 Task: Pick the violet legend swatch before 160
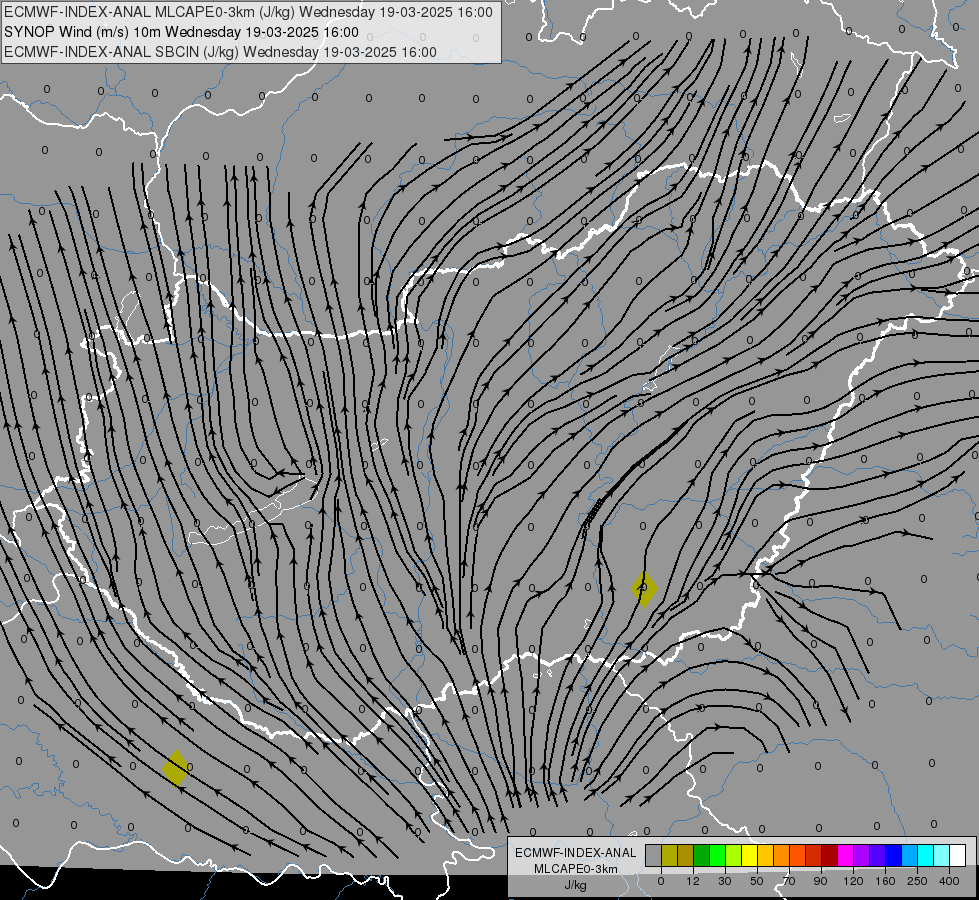point(878,855)
